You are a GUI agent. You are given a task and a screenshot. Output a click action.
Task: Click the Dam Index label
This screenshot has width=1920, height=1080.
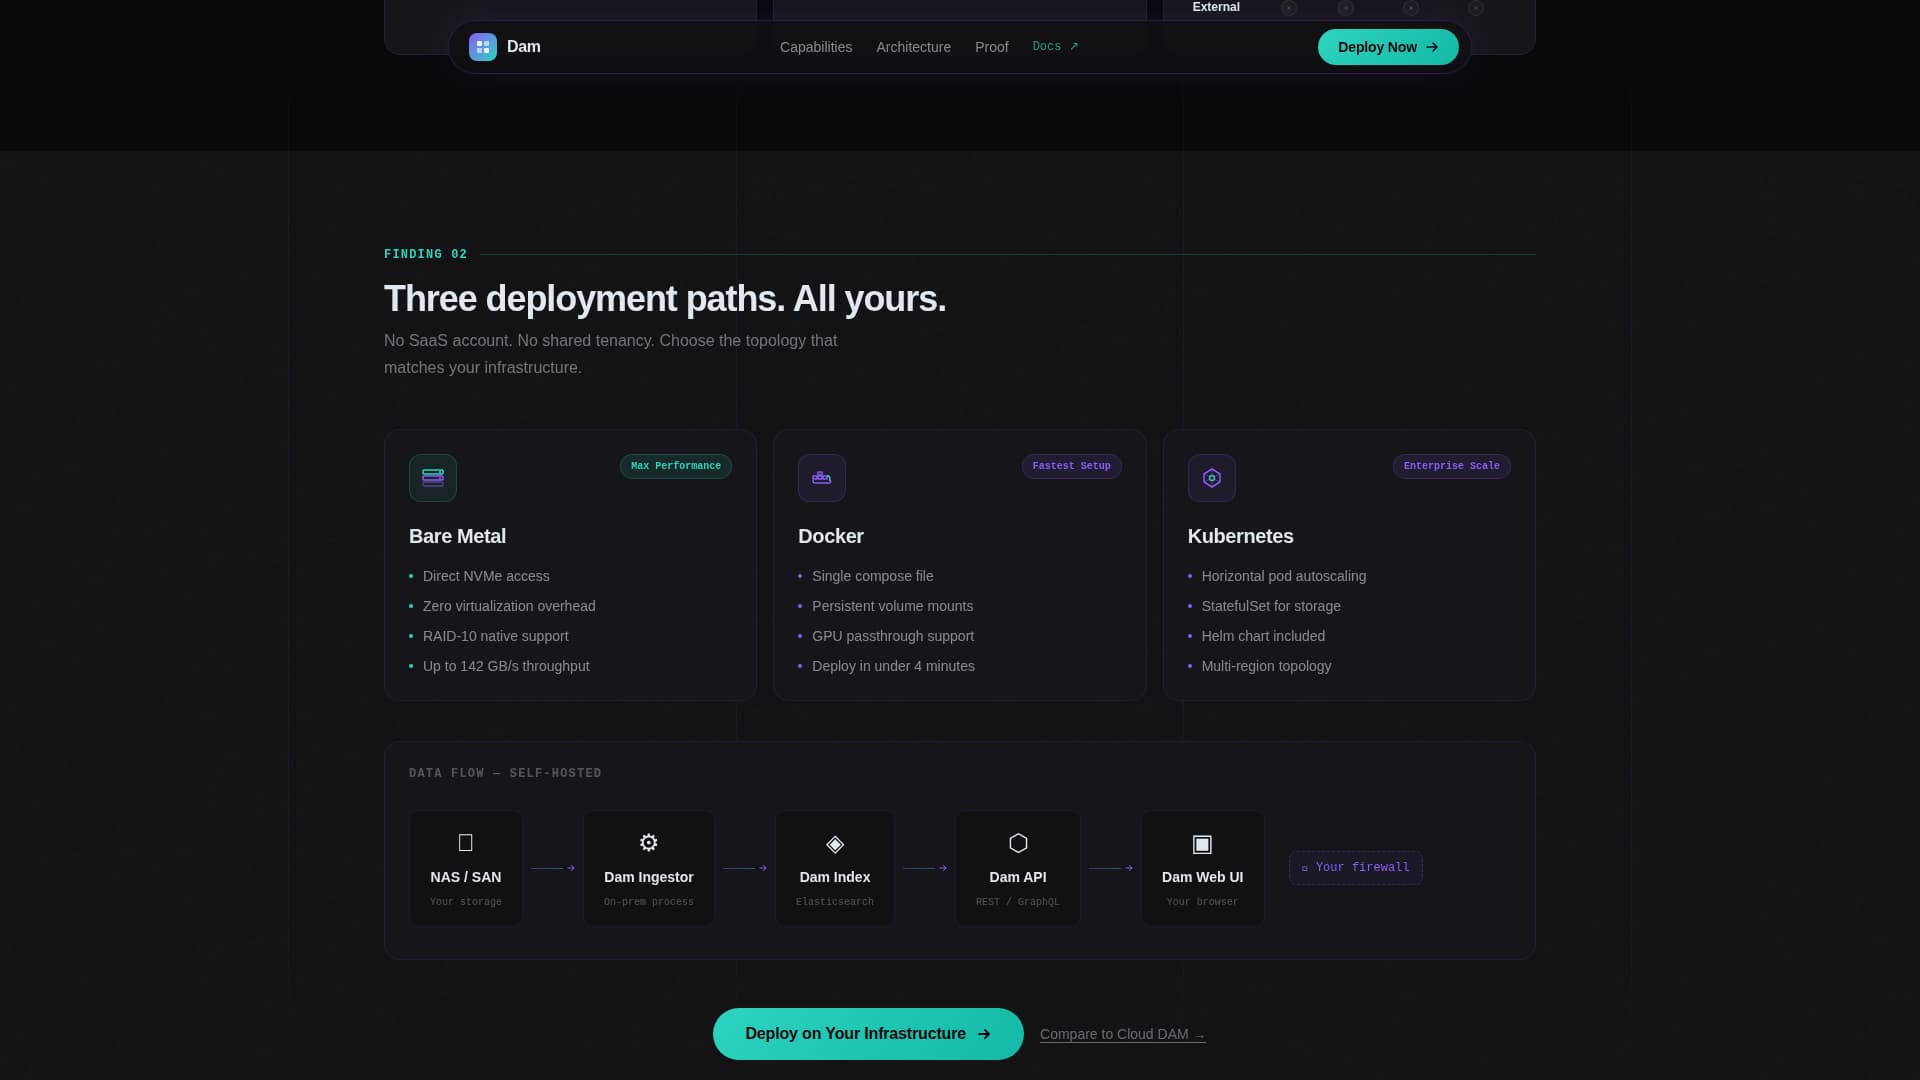[x=835, y=877]
